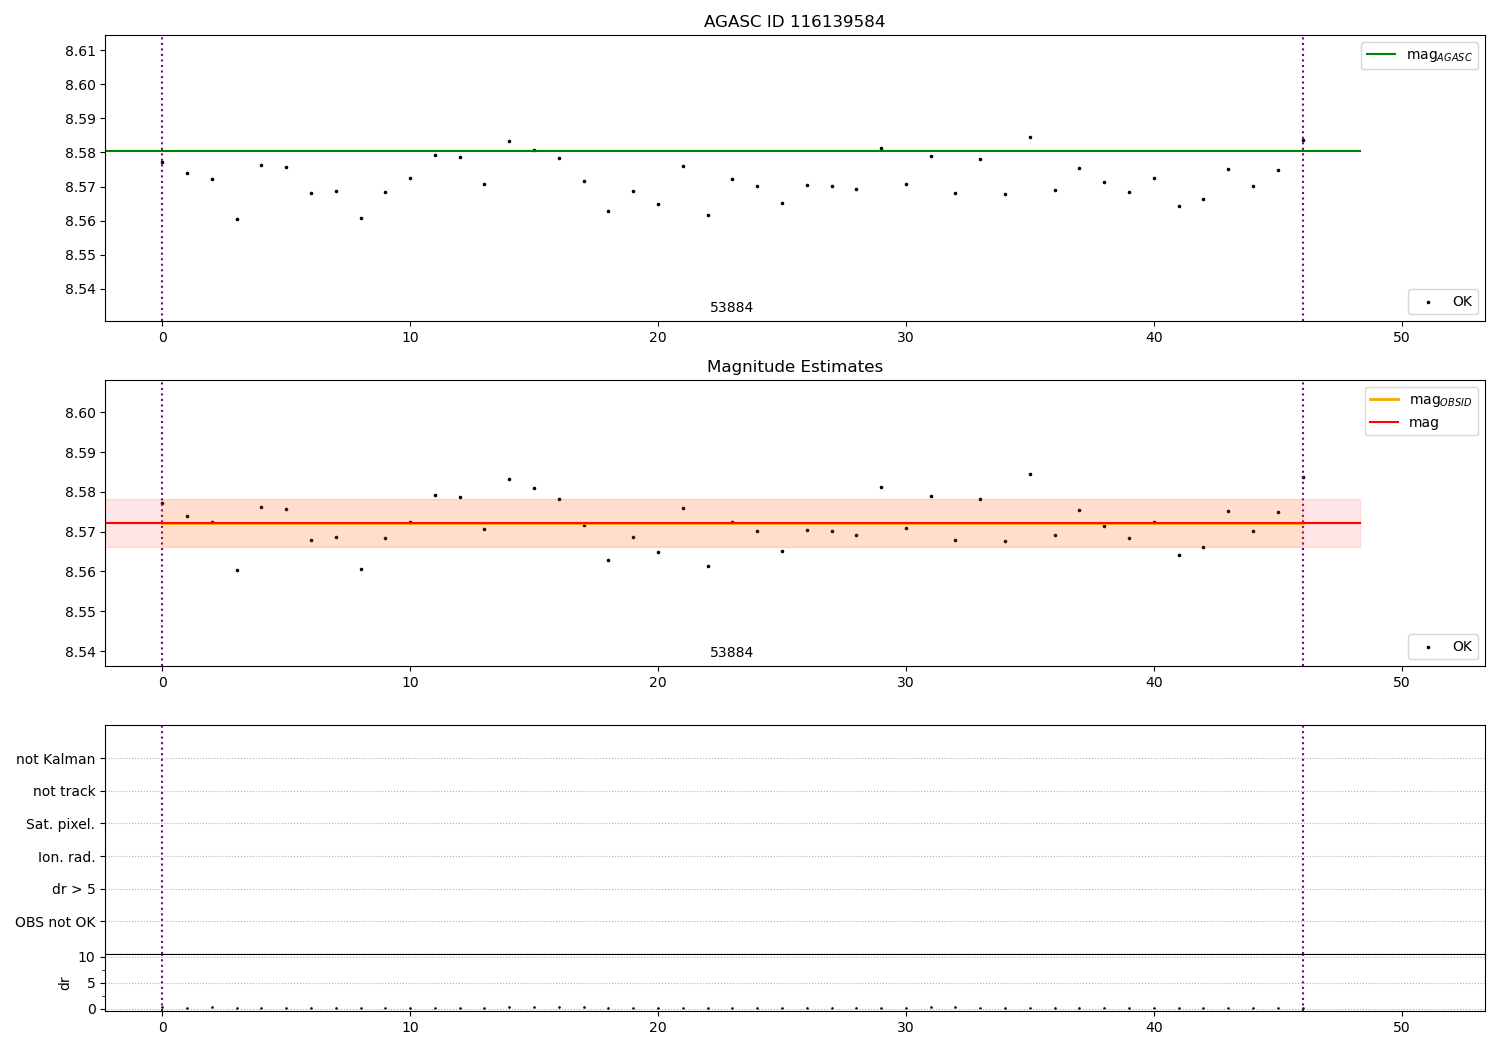
Task: Click the "OBS not OK" axis label
Action: (x=55, y=922)
